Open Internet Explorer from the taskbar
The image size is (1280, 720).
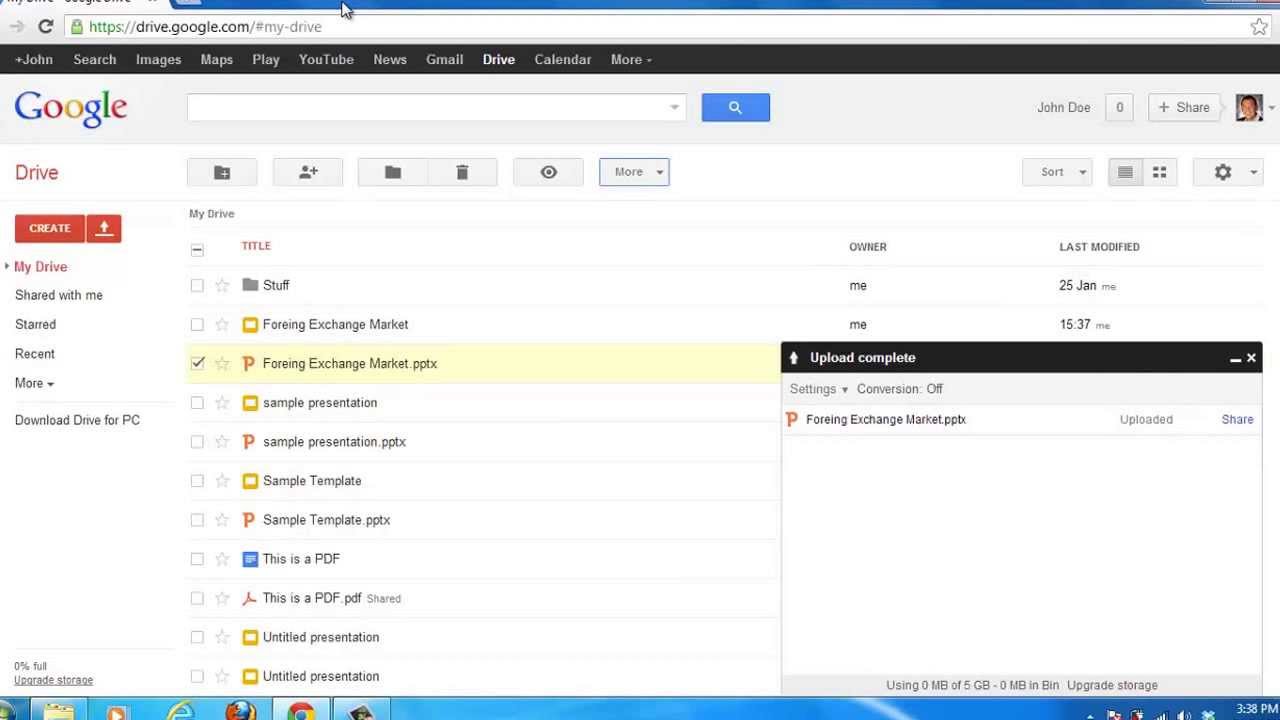tap(181, 712)
